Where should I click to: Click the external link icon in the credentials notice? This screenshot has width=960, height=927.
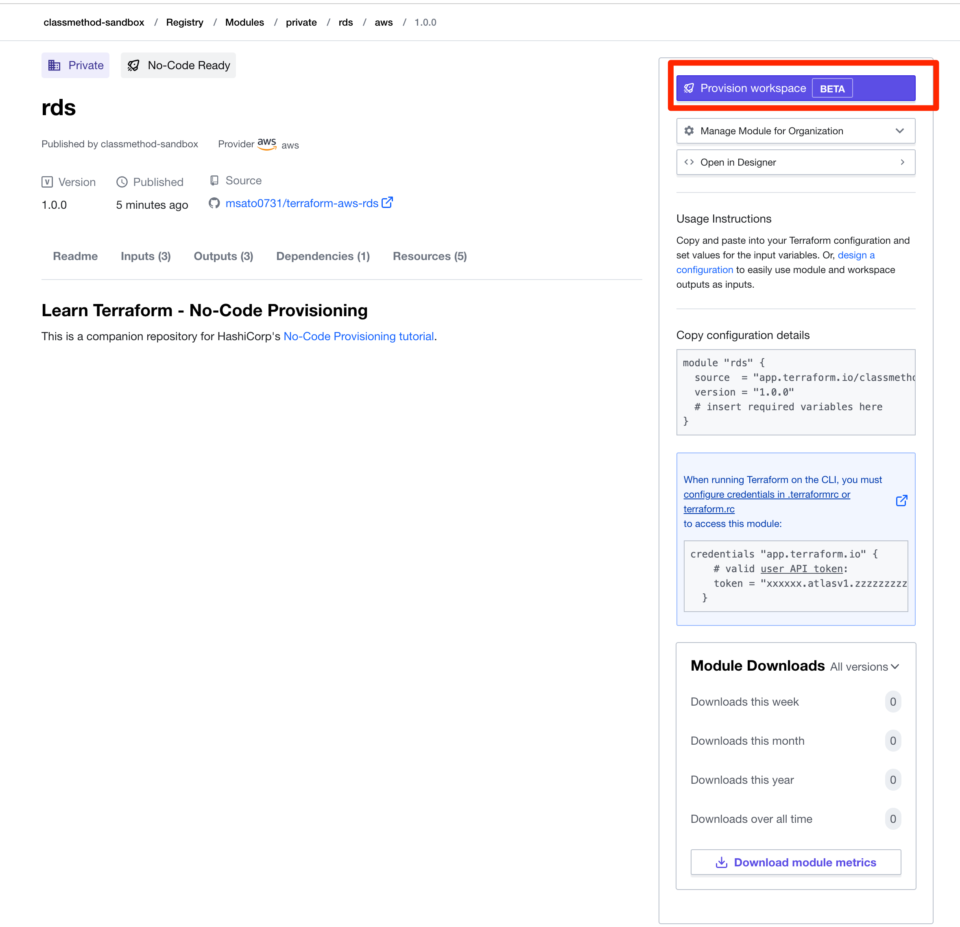901,500
